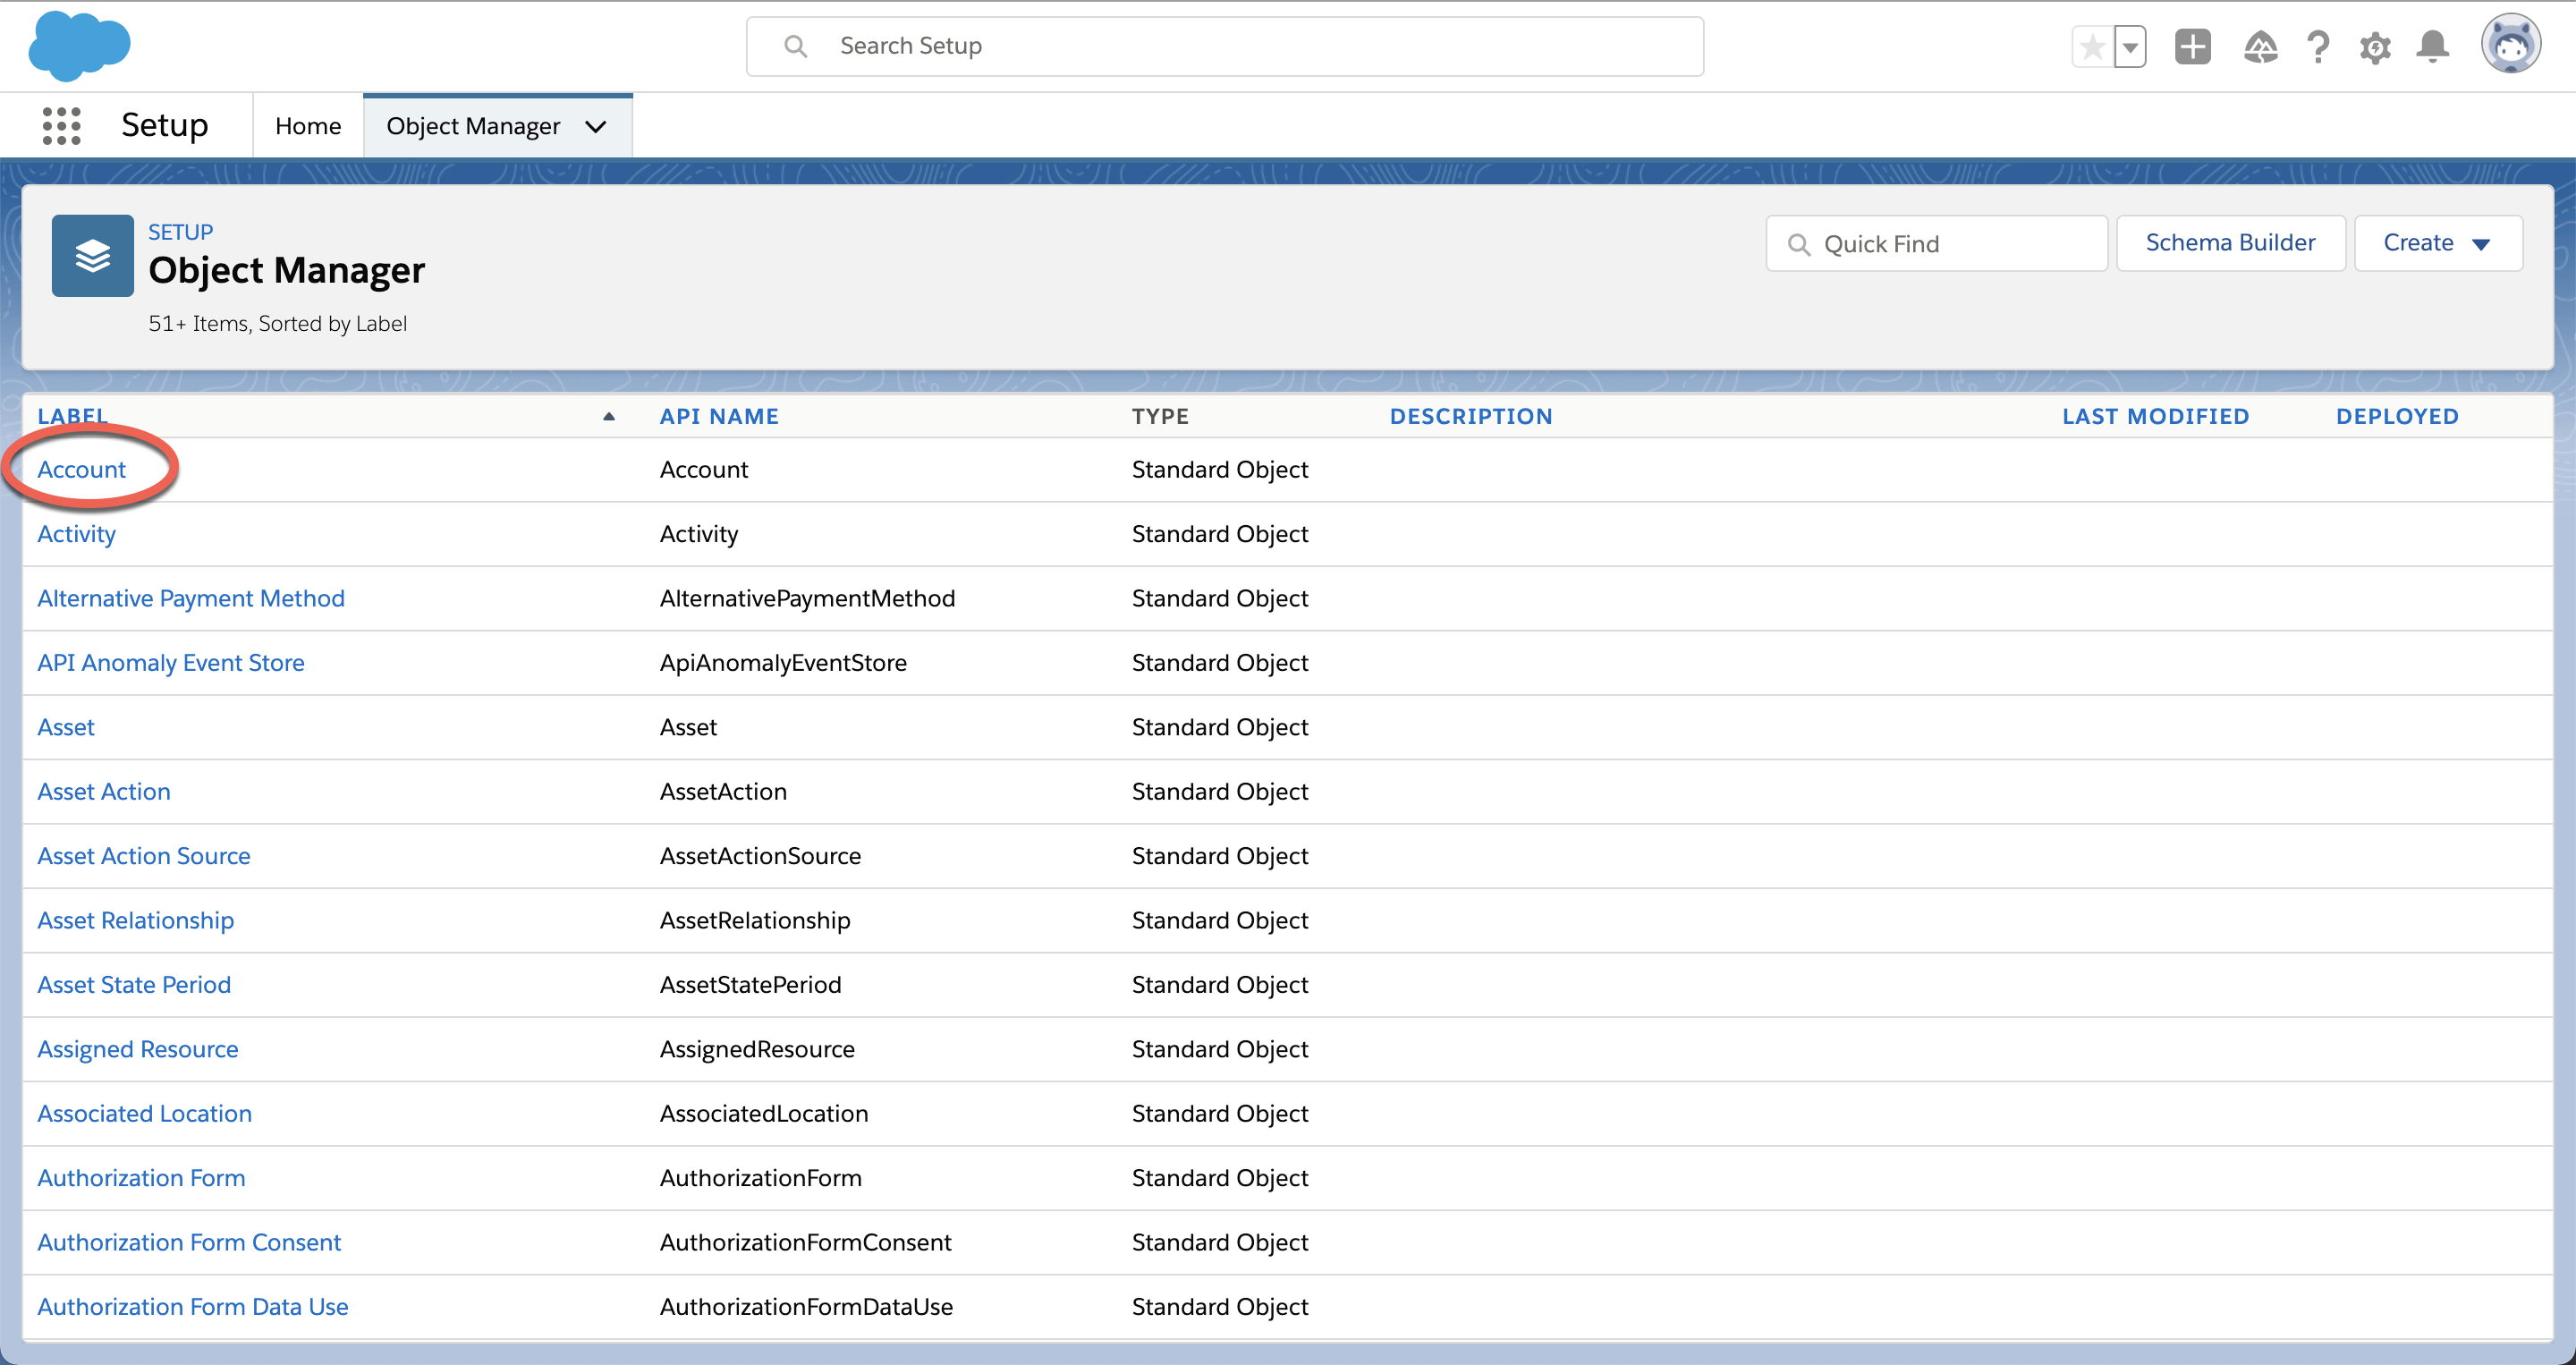Open API Anomaly Event Store
This screenshot has width=2576, height=1365.
click(171, 662)
